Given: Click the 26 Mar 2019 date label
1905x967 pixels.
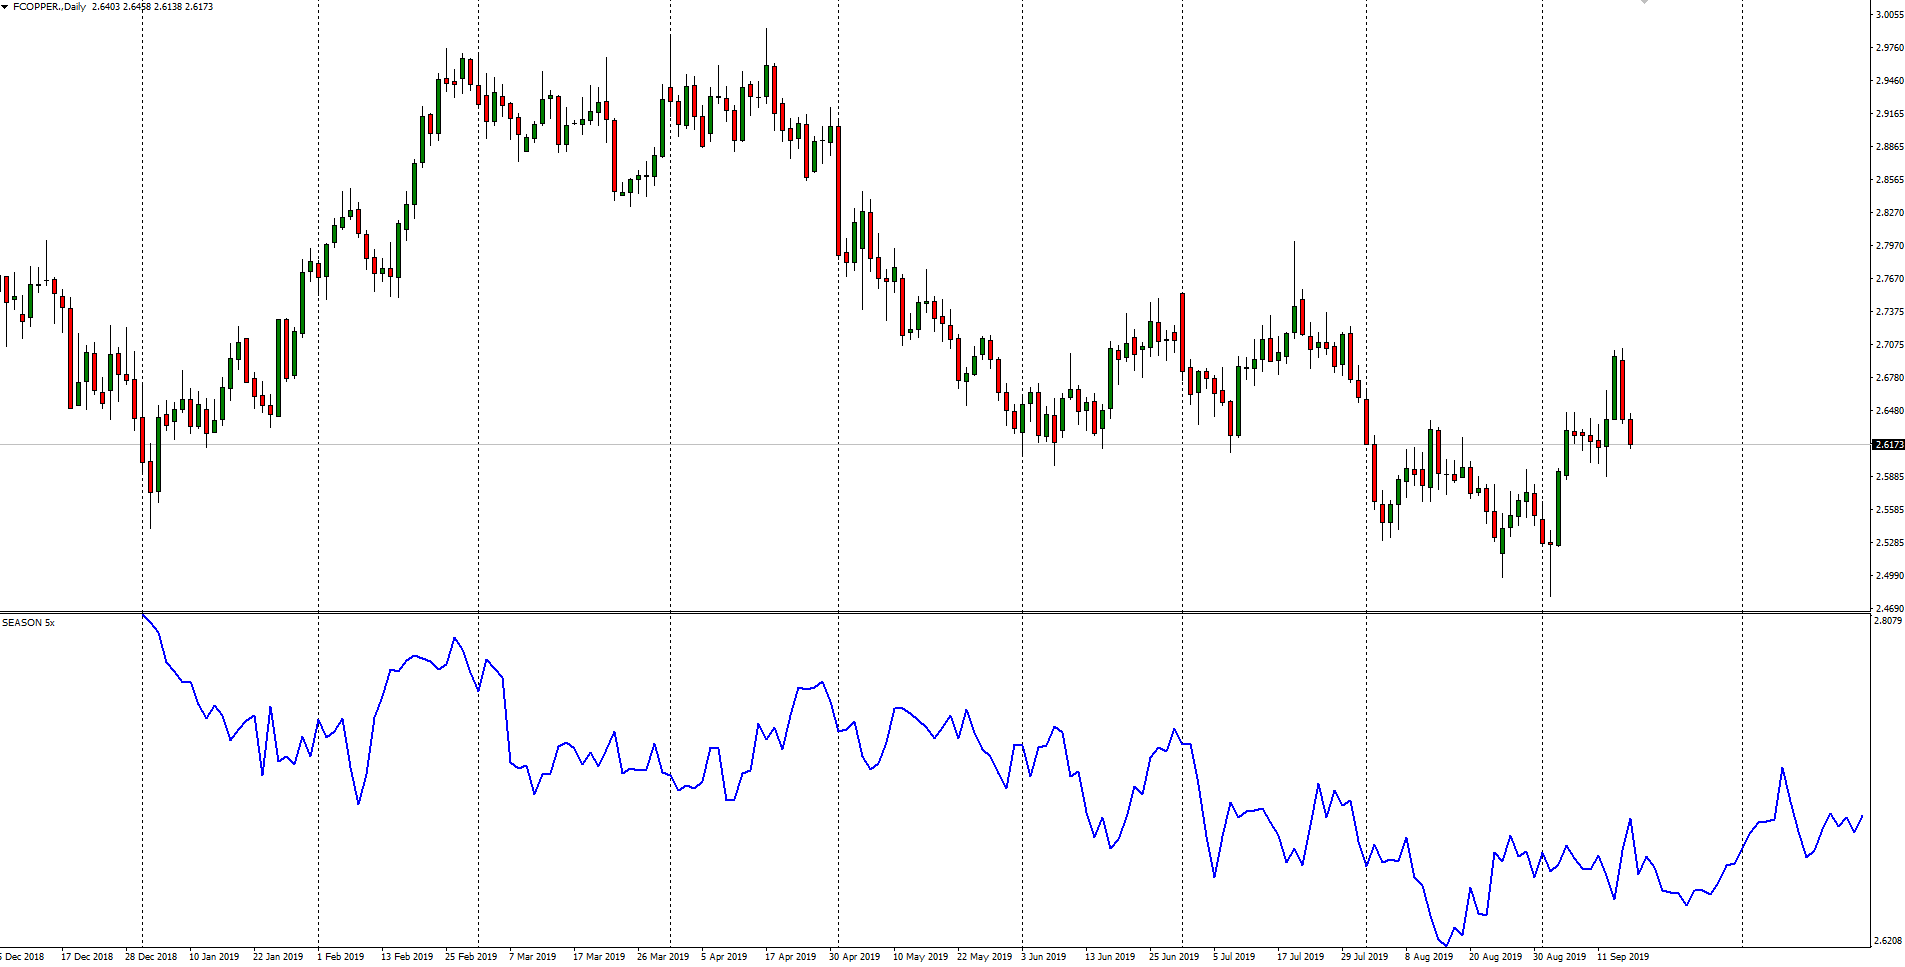Looking at the screenshot, I should [x=663, y=957].
